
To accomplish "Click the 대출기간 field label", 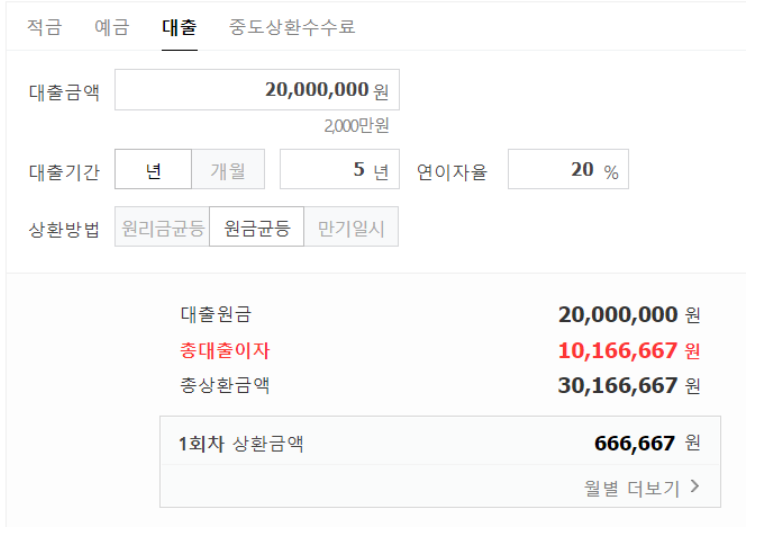I will [64, 172].
